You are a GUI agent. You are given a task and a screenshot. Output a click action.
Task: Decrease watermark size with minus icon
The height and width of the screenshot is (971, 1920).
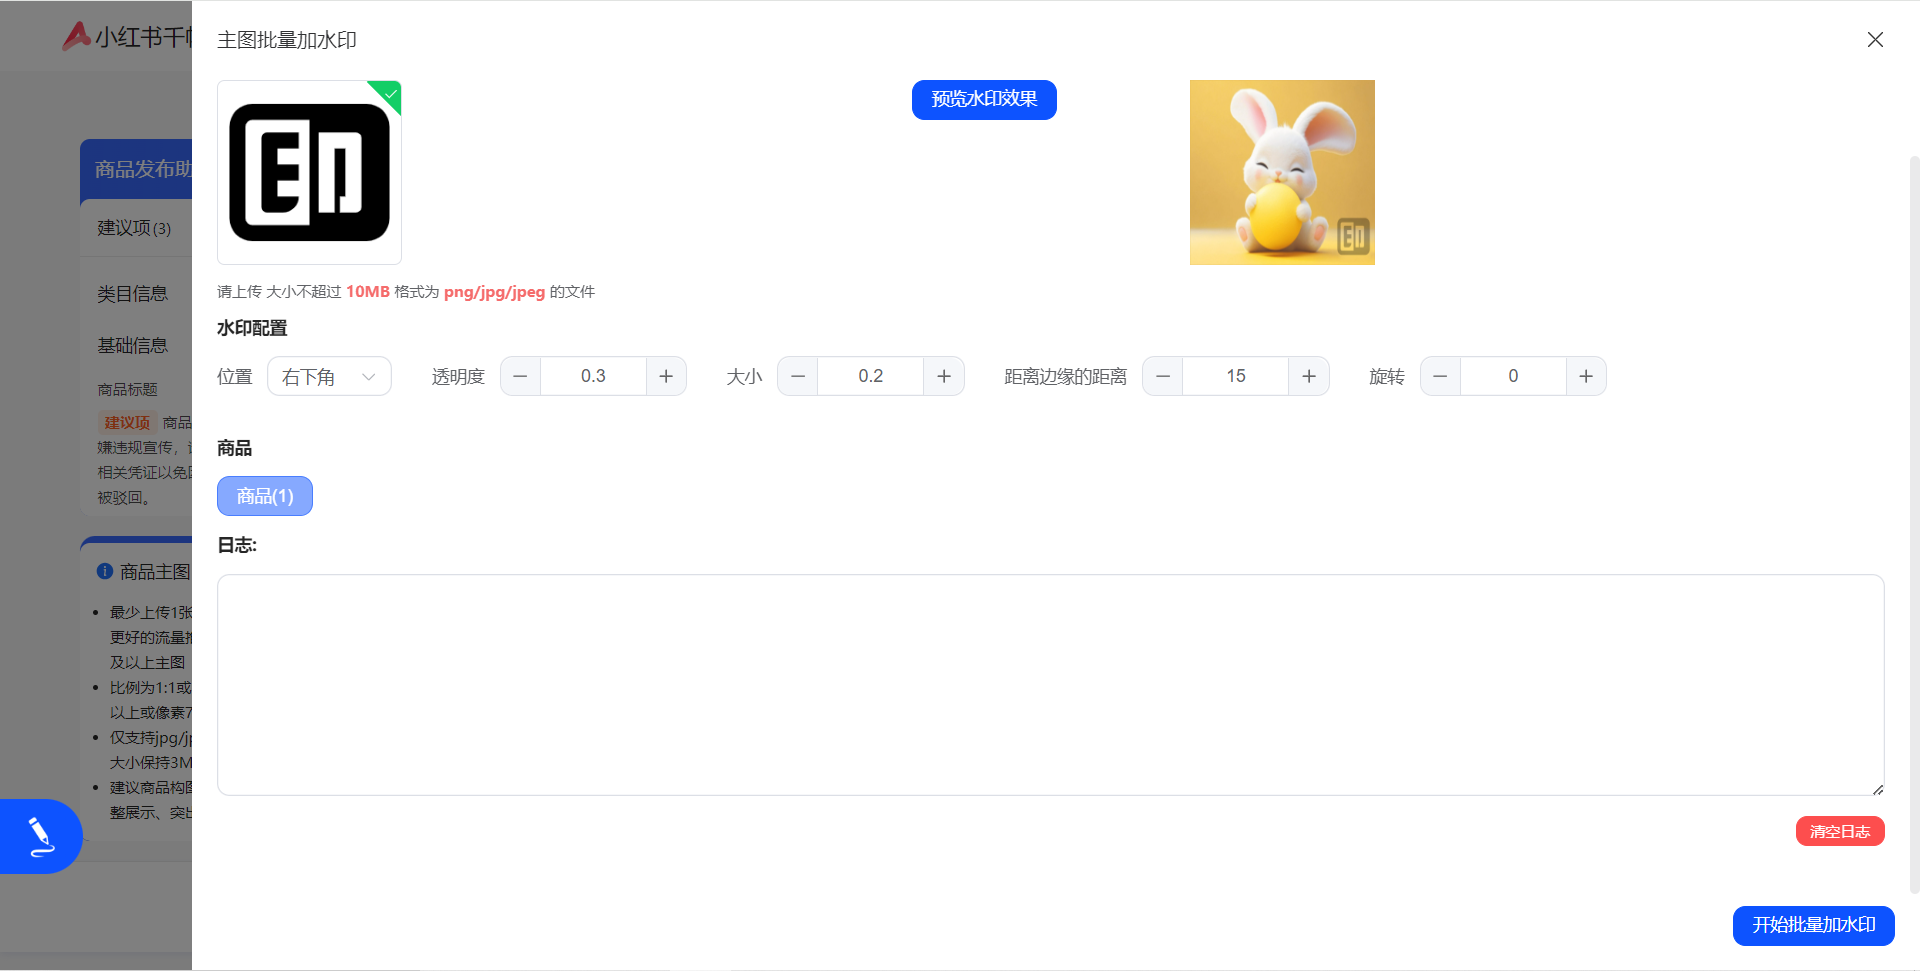click(798, 377)
